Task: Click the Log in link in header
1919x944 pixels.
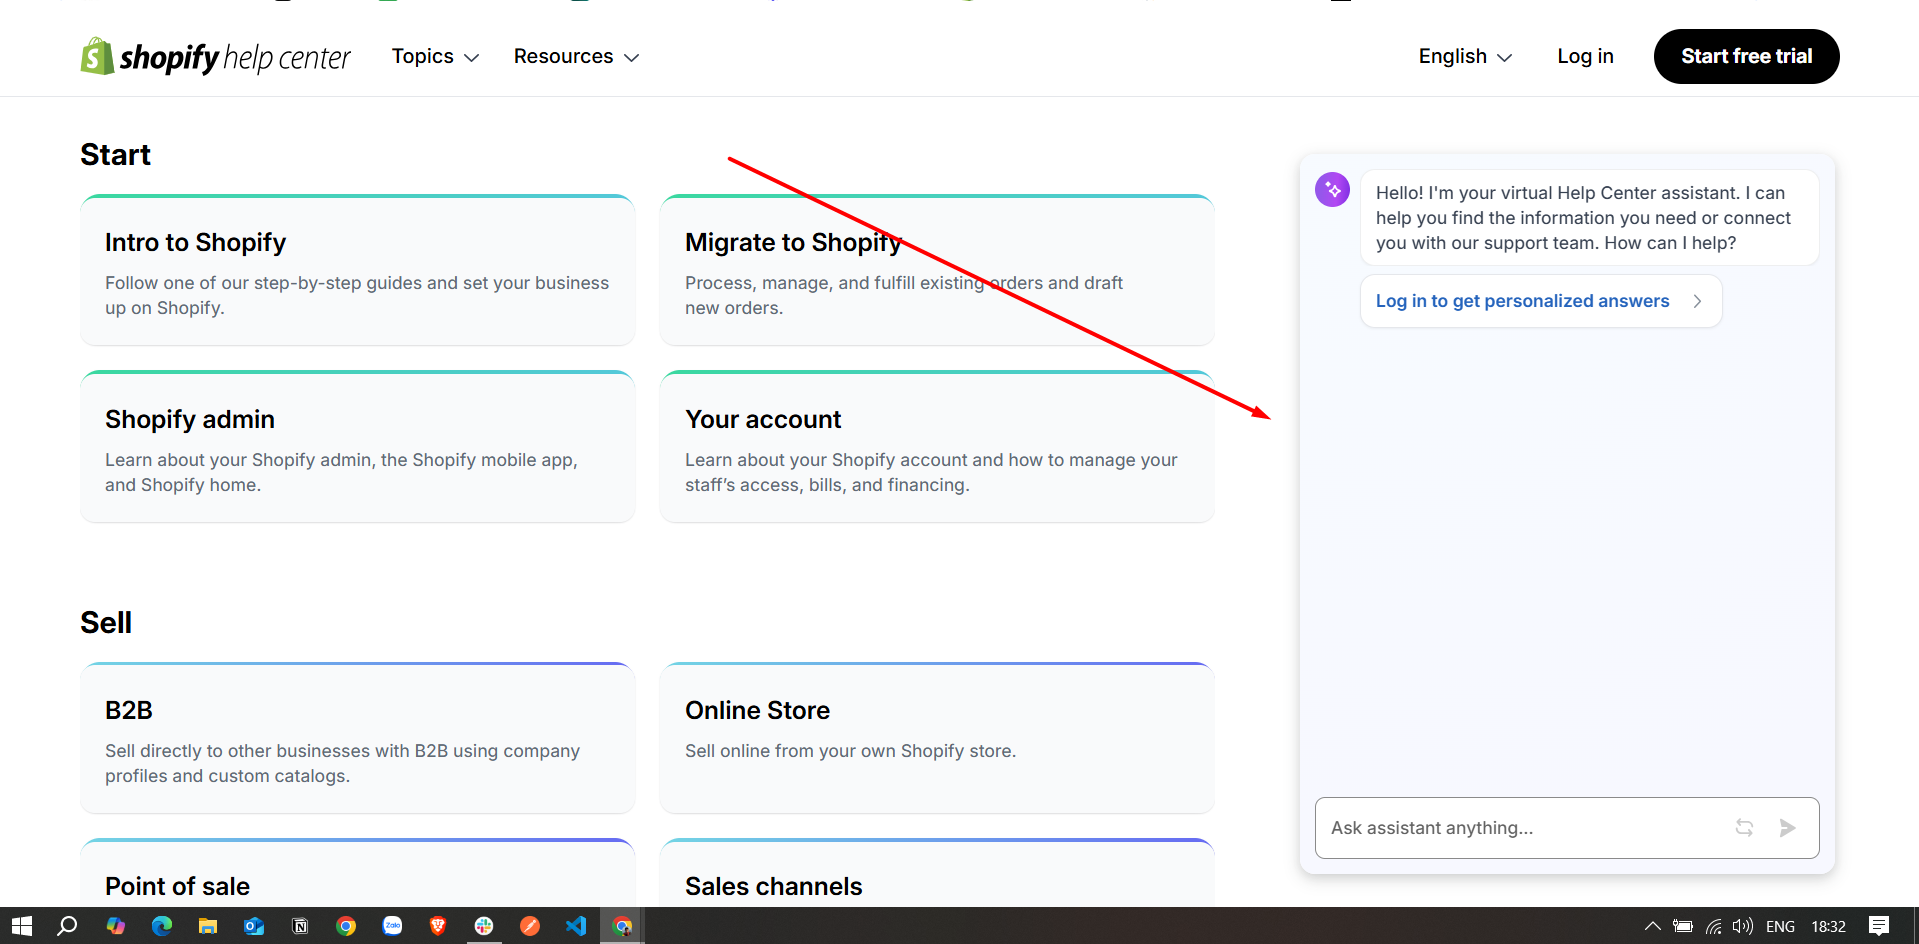Action: click(x=1585, y=57)
